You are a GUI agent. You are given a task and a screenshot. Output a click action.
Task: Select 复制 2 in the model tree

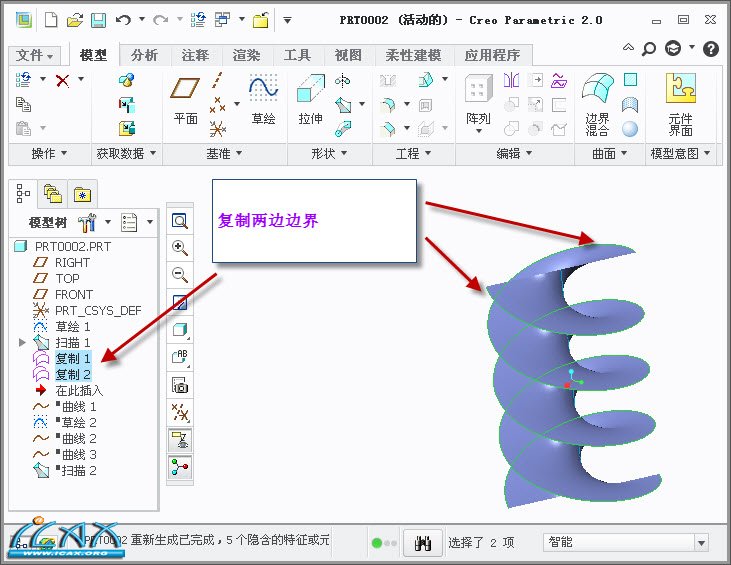[73, 374]
